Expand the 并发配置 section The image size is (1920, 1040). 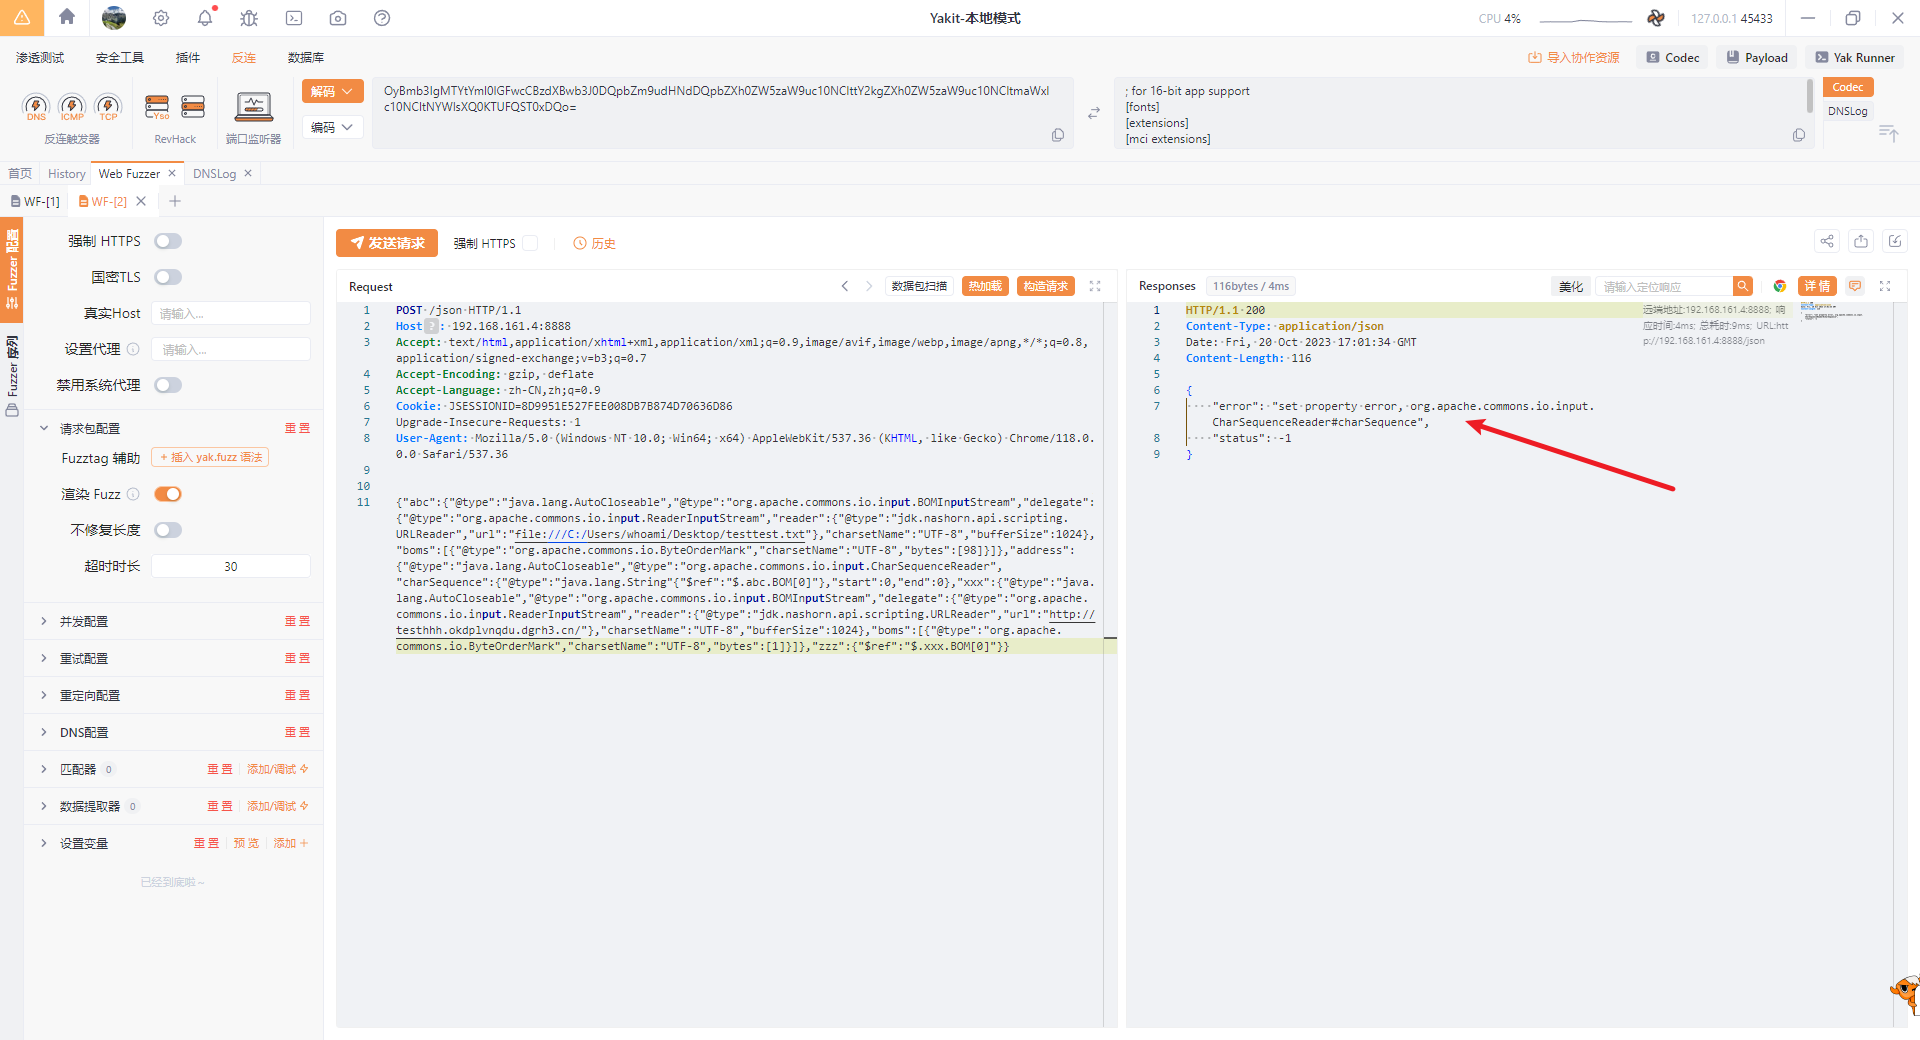(44, 621)
